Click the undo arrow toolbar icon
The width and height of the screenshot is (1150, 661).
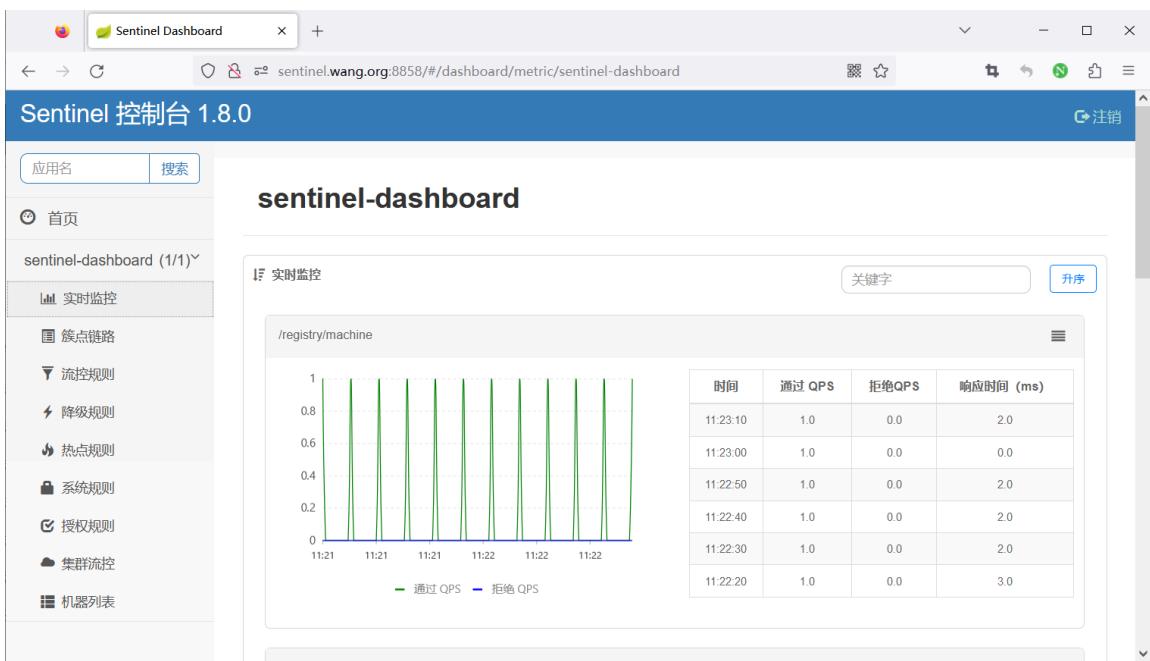click(1026, 70)
